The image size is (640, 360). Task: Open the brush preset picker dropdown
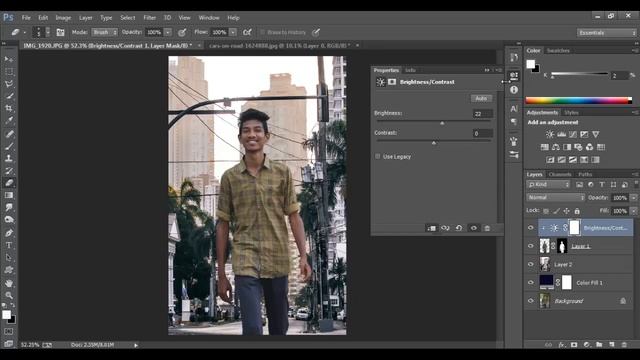(x=48, y=32)
